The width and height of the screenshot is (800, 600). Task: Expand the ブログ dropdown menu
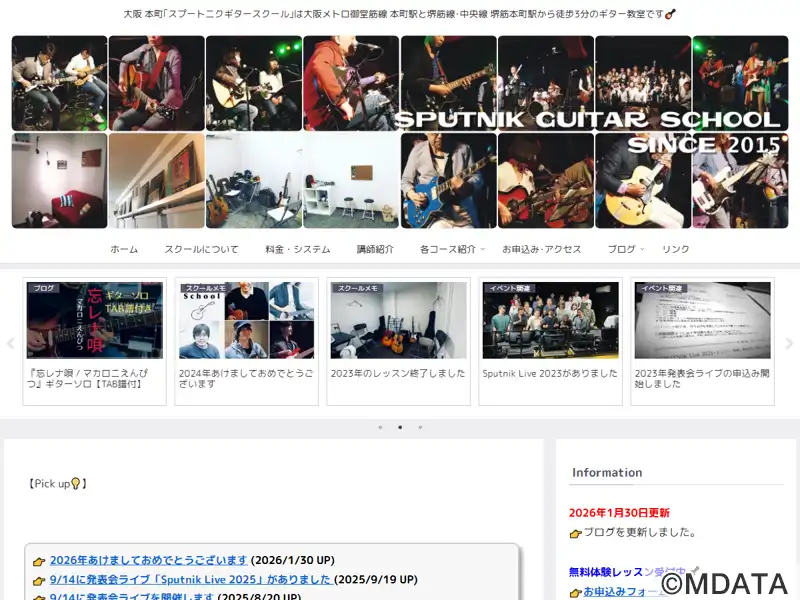[x=626, y=249]
